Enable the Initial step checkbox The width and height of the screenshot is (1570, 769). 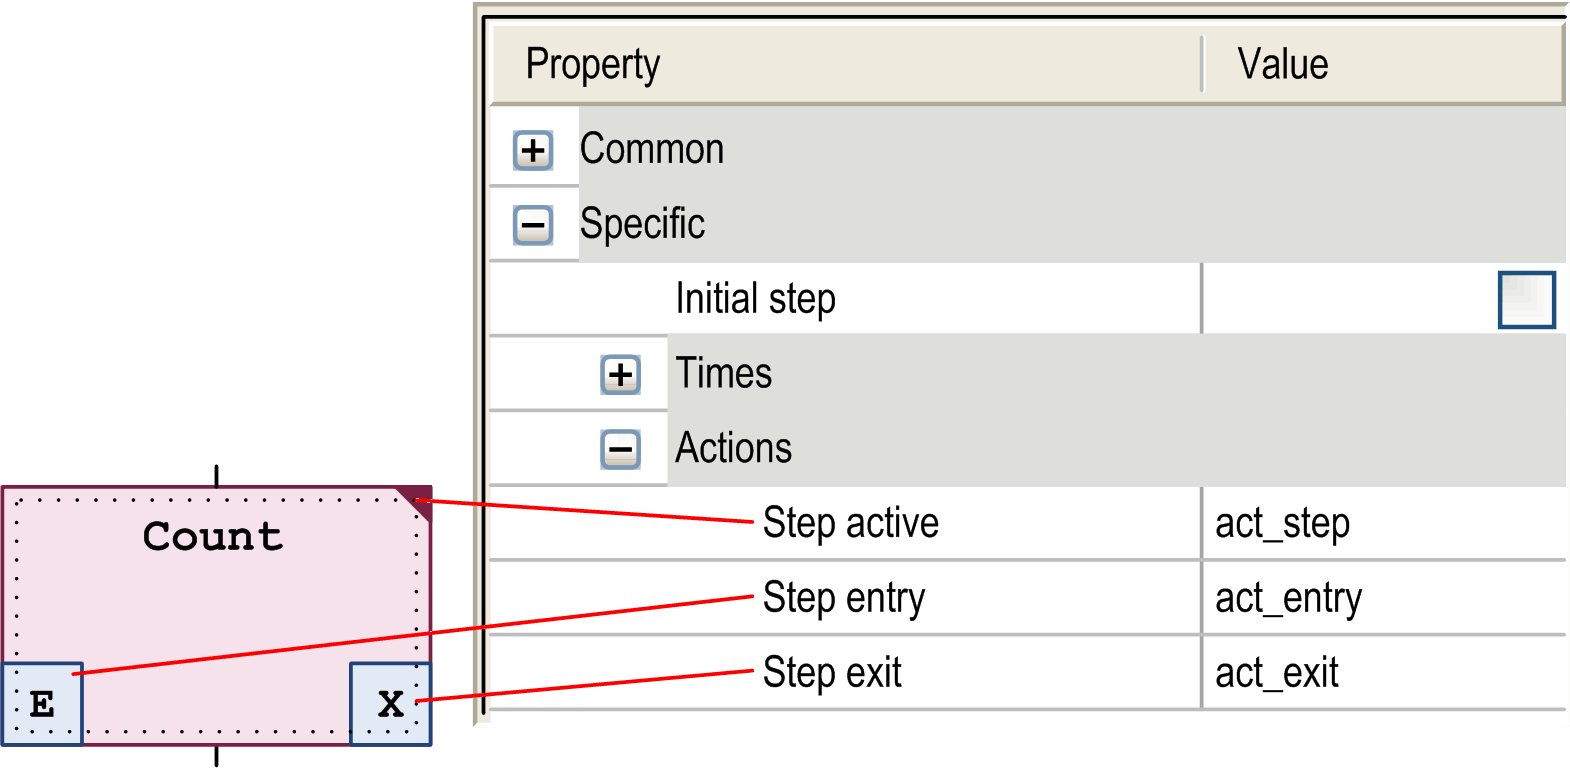[x=1527, y=299]
